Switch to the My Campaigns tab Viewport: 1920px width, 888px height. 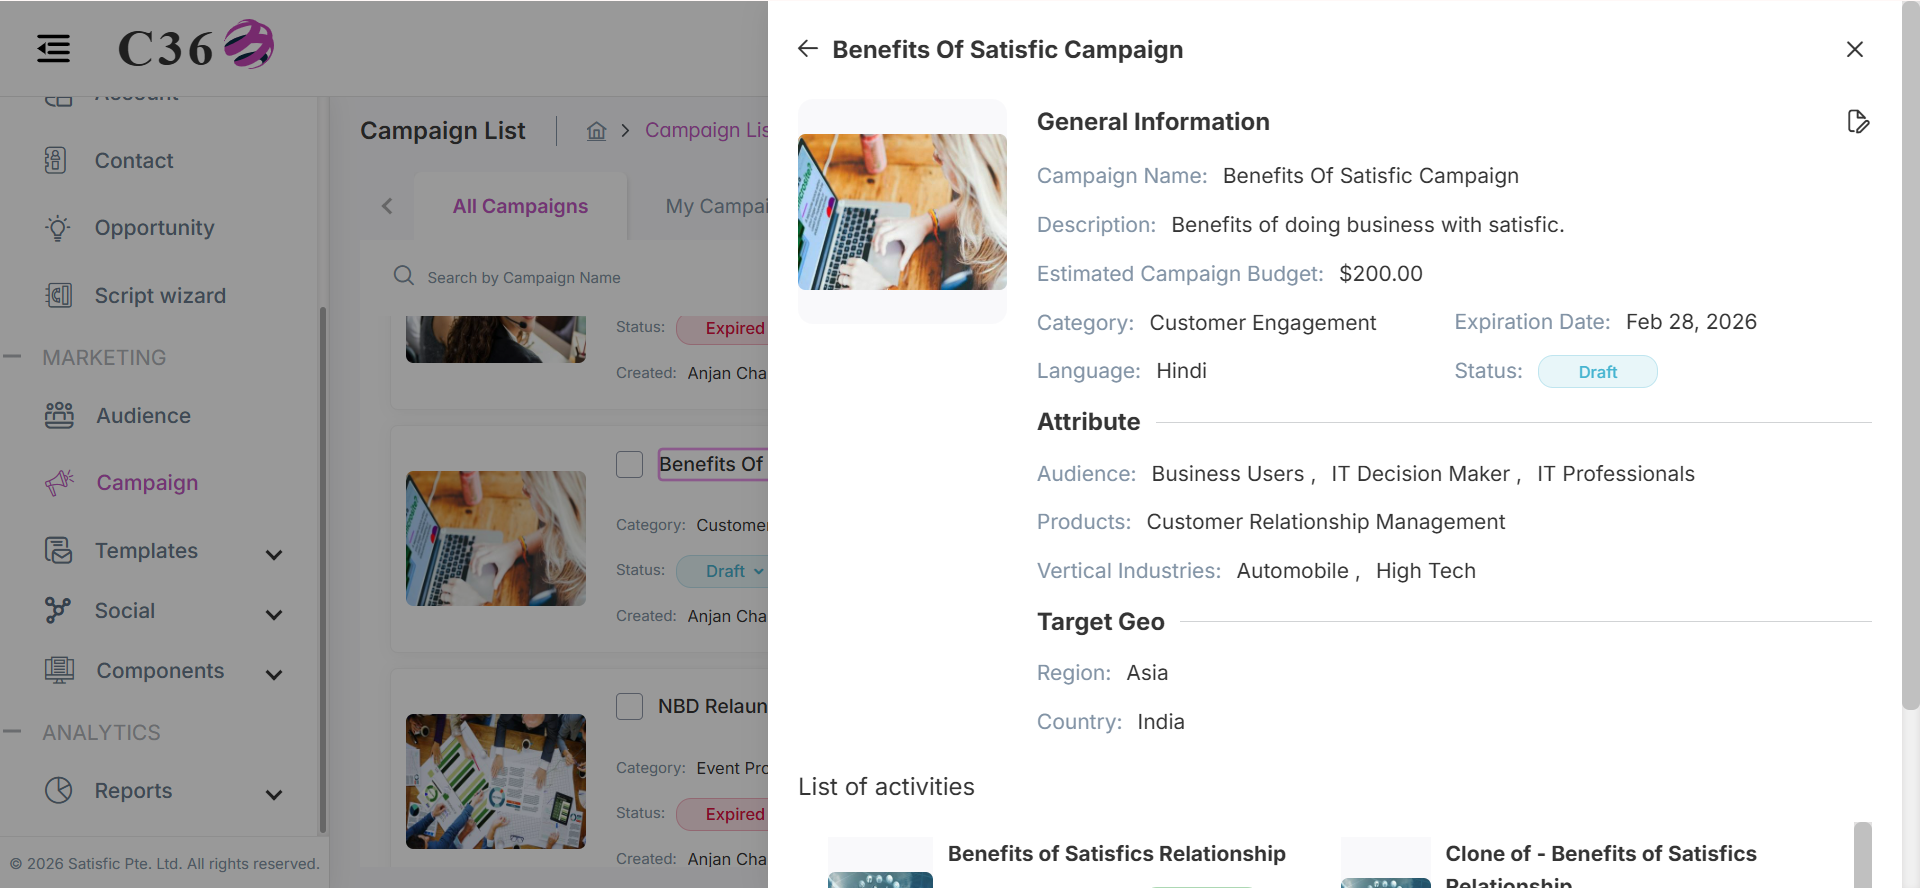point(716,206)
